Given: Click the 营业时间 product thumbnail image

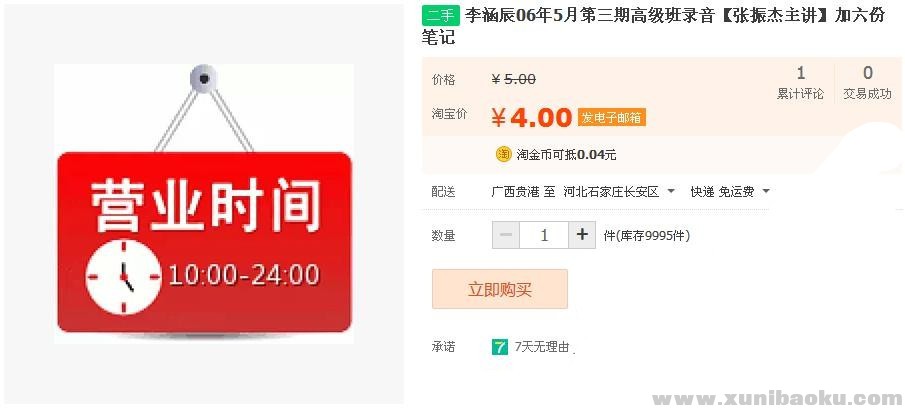Looking at the screenshot, I should pos(204,204).
